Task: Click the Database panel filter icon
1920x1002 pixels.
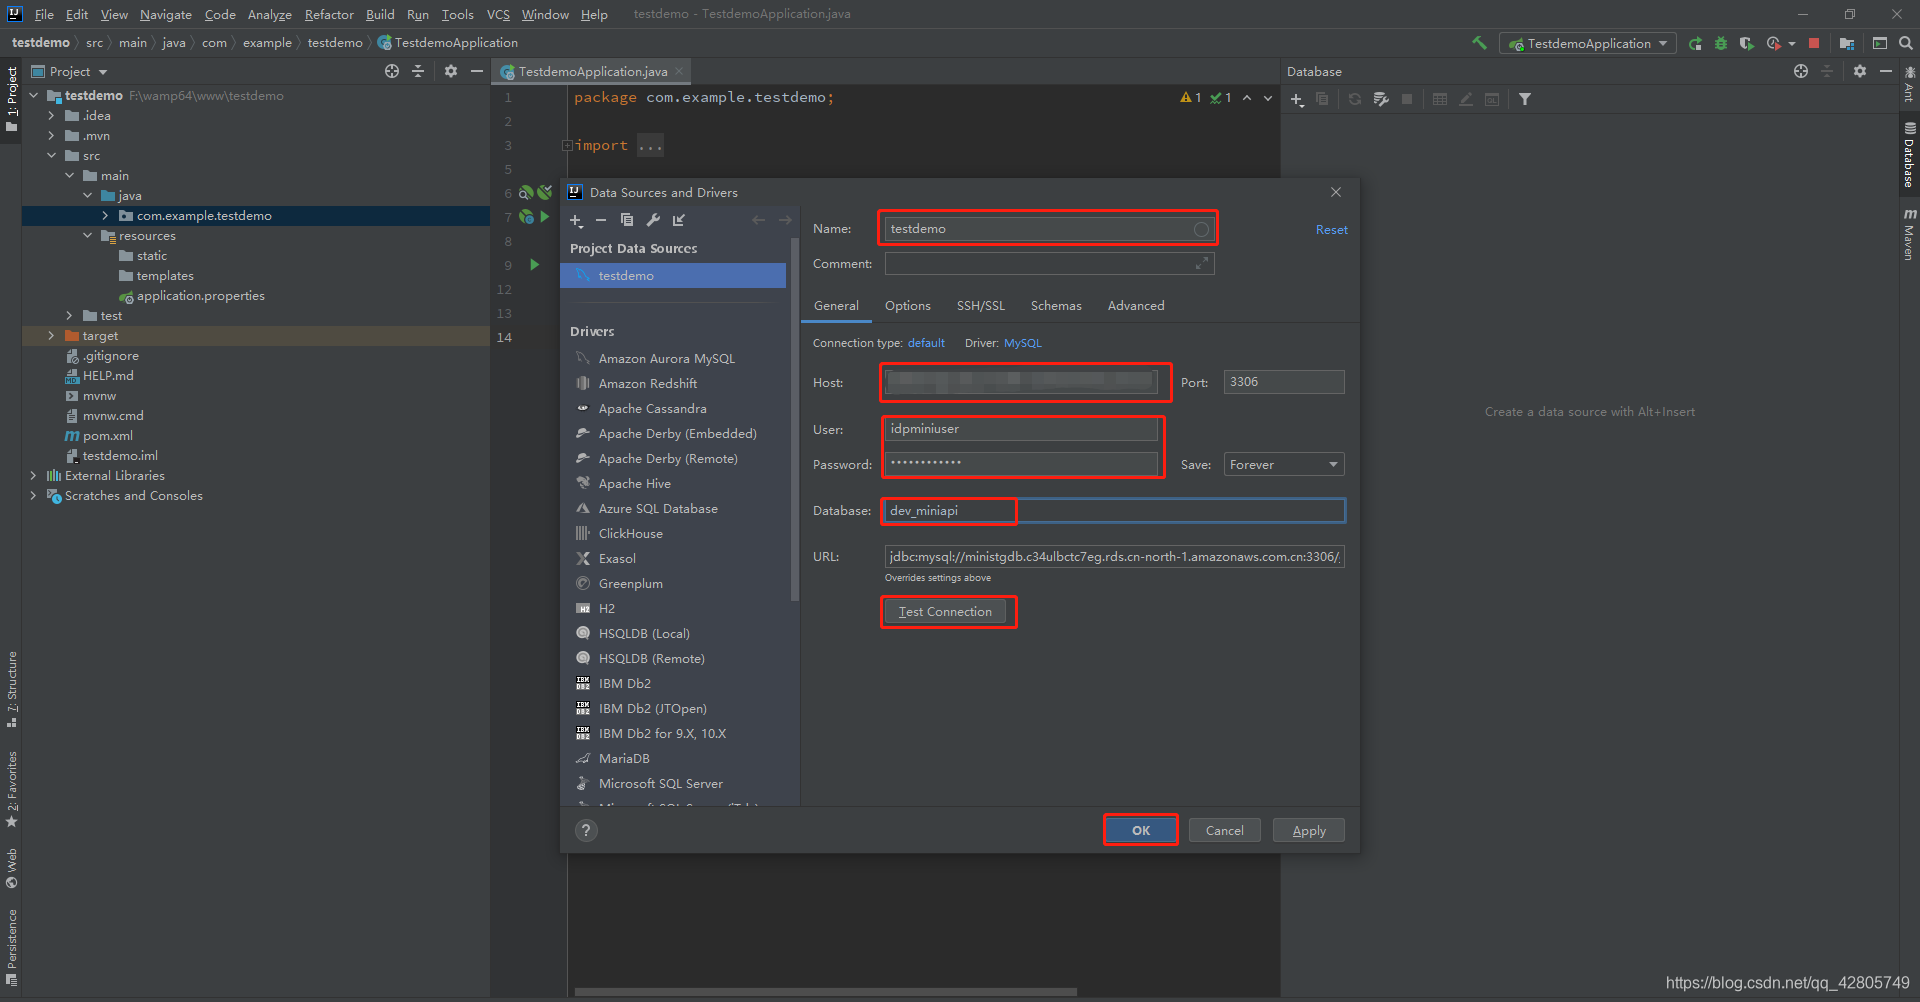Action: [x=1525, y=99]
